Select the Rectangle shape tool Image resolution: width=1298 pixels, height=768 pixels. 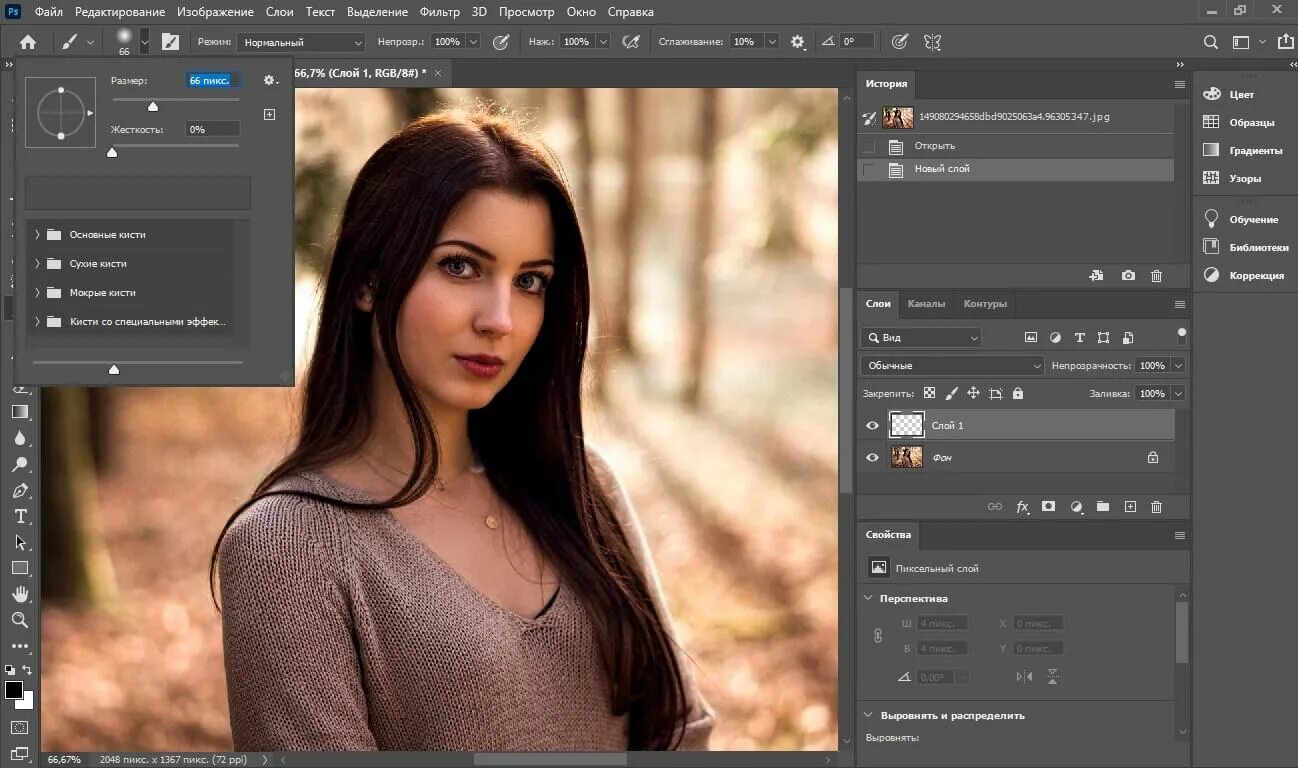(x=20, y=568)
